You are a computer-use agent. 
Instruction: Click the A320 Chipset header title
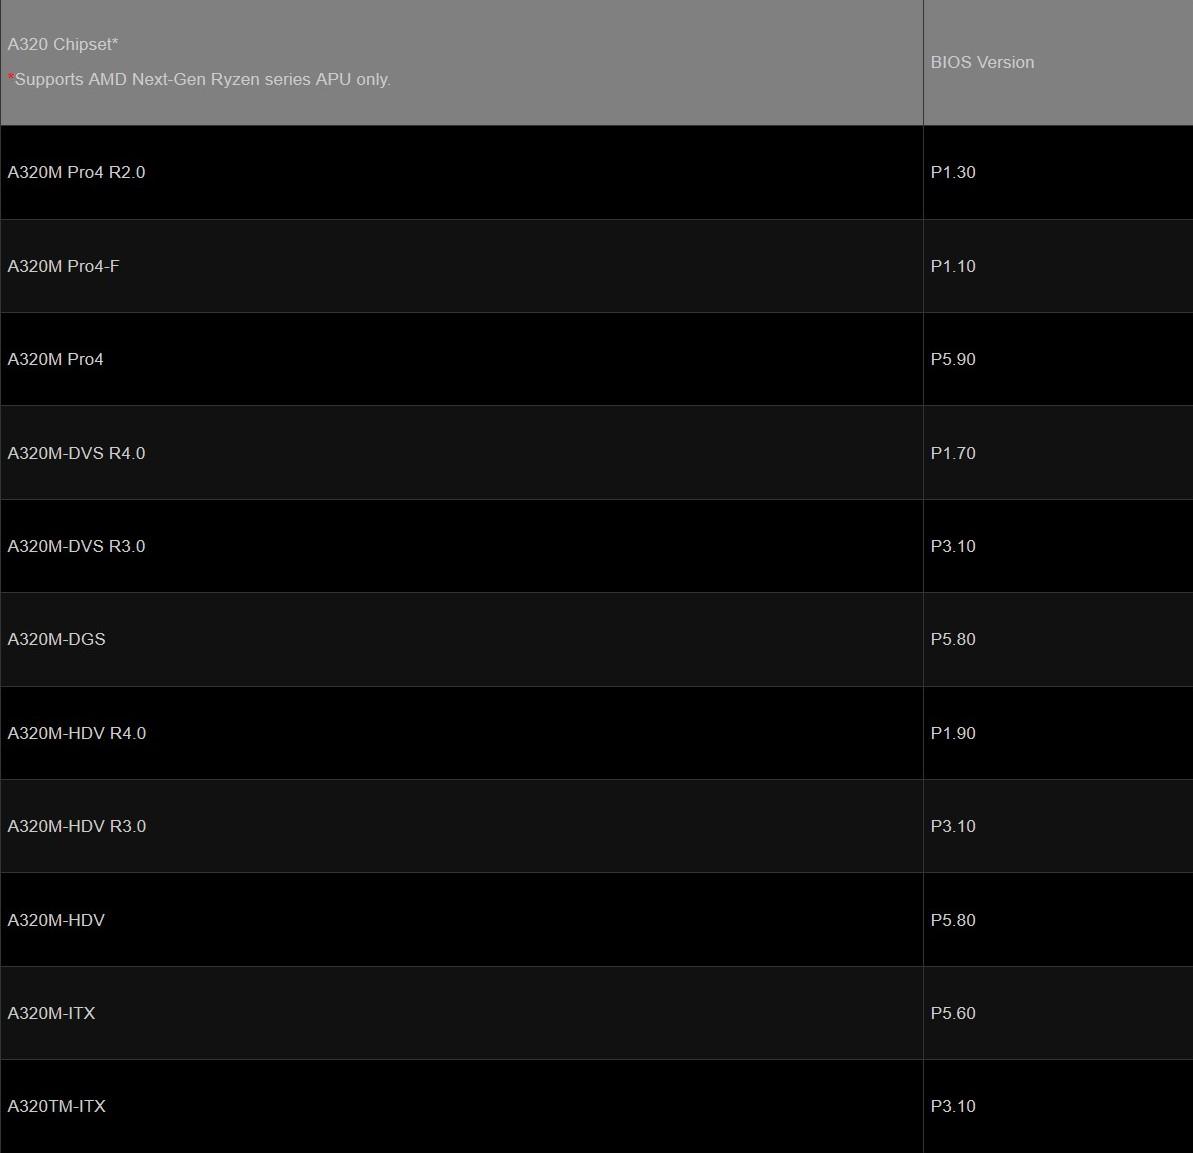coord(63,44)
